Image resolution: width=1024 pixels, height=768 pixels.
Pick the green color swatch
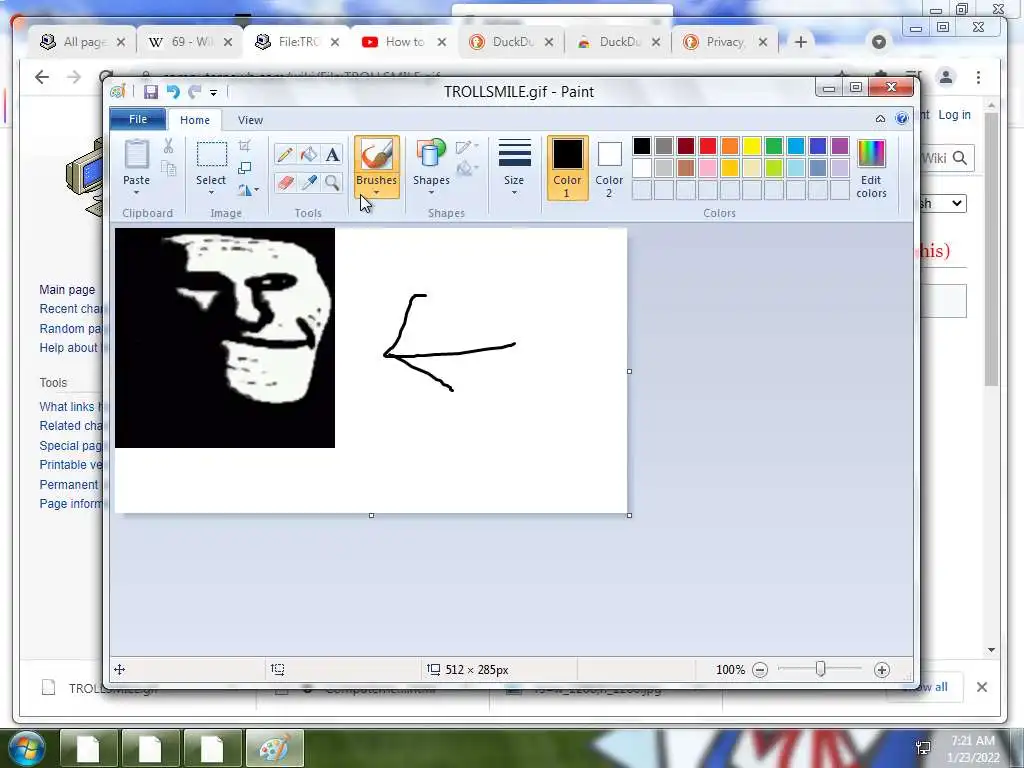tap(774, 146)
